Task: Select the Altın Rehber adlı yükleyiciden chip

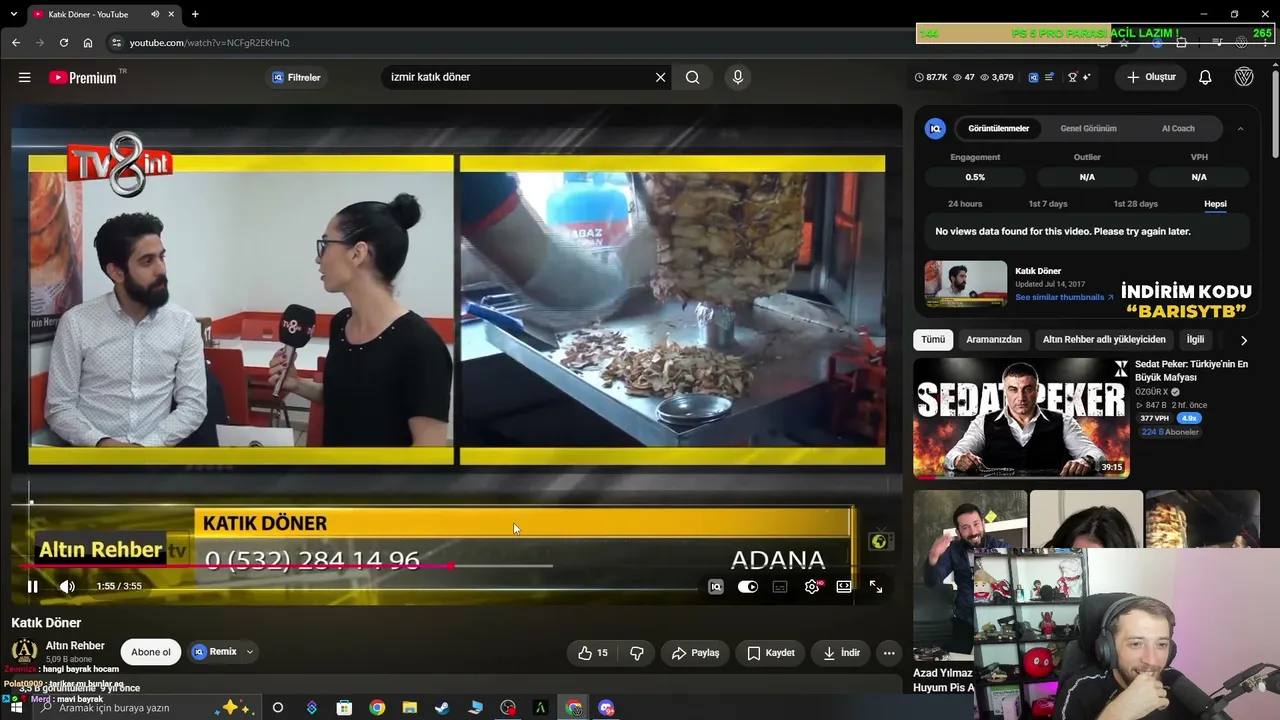Action: point(1104,340)
